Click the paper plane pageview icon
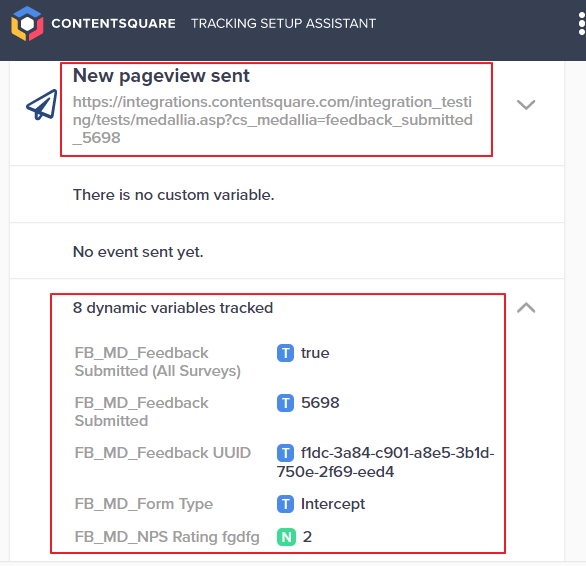Screen dimensions: 586x566 tap(41, 105)
